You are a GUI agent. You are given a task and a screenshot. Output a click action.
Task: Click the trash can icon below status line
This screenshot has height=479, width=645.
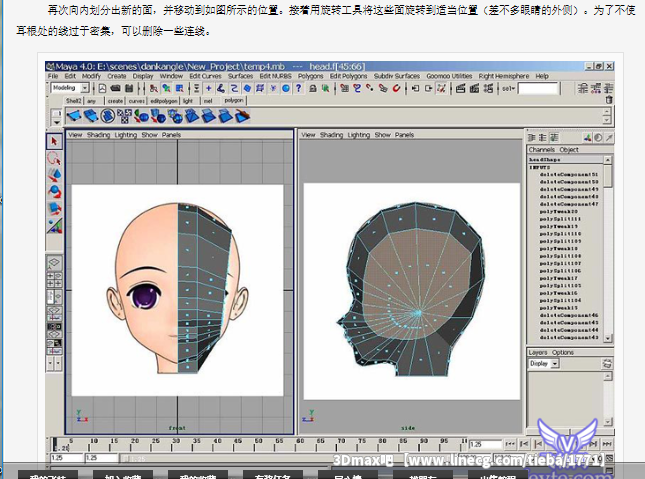coord(609,100)
